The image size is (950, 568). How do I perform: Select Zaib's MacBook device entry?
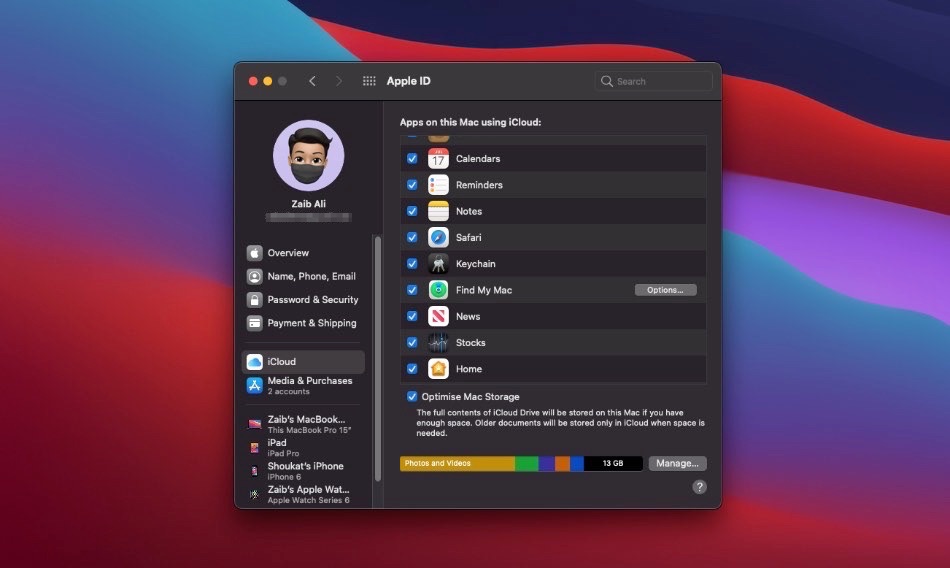click(303, 424)
